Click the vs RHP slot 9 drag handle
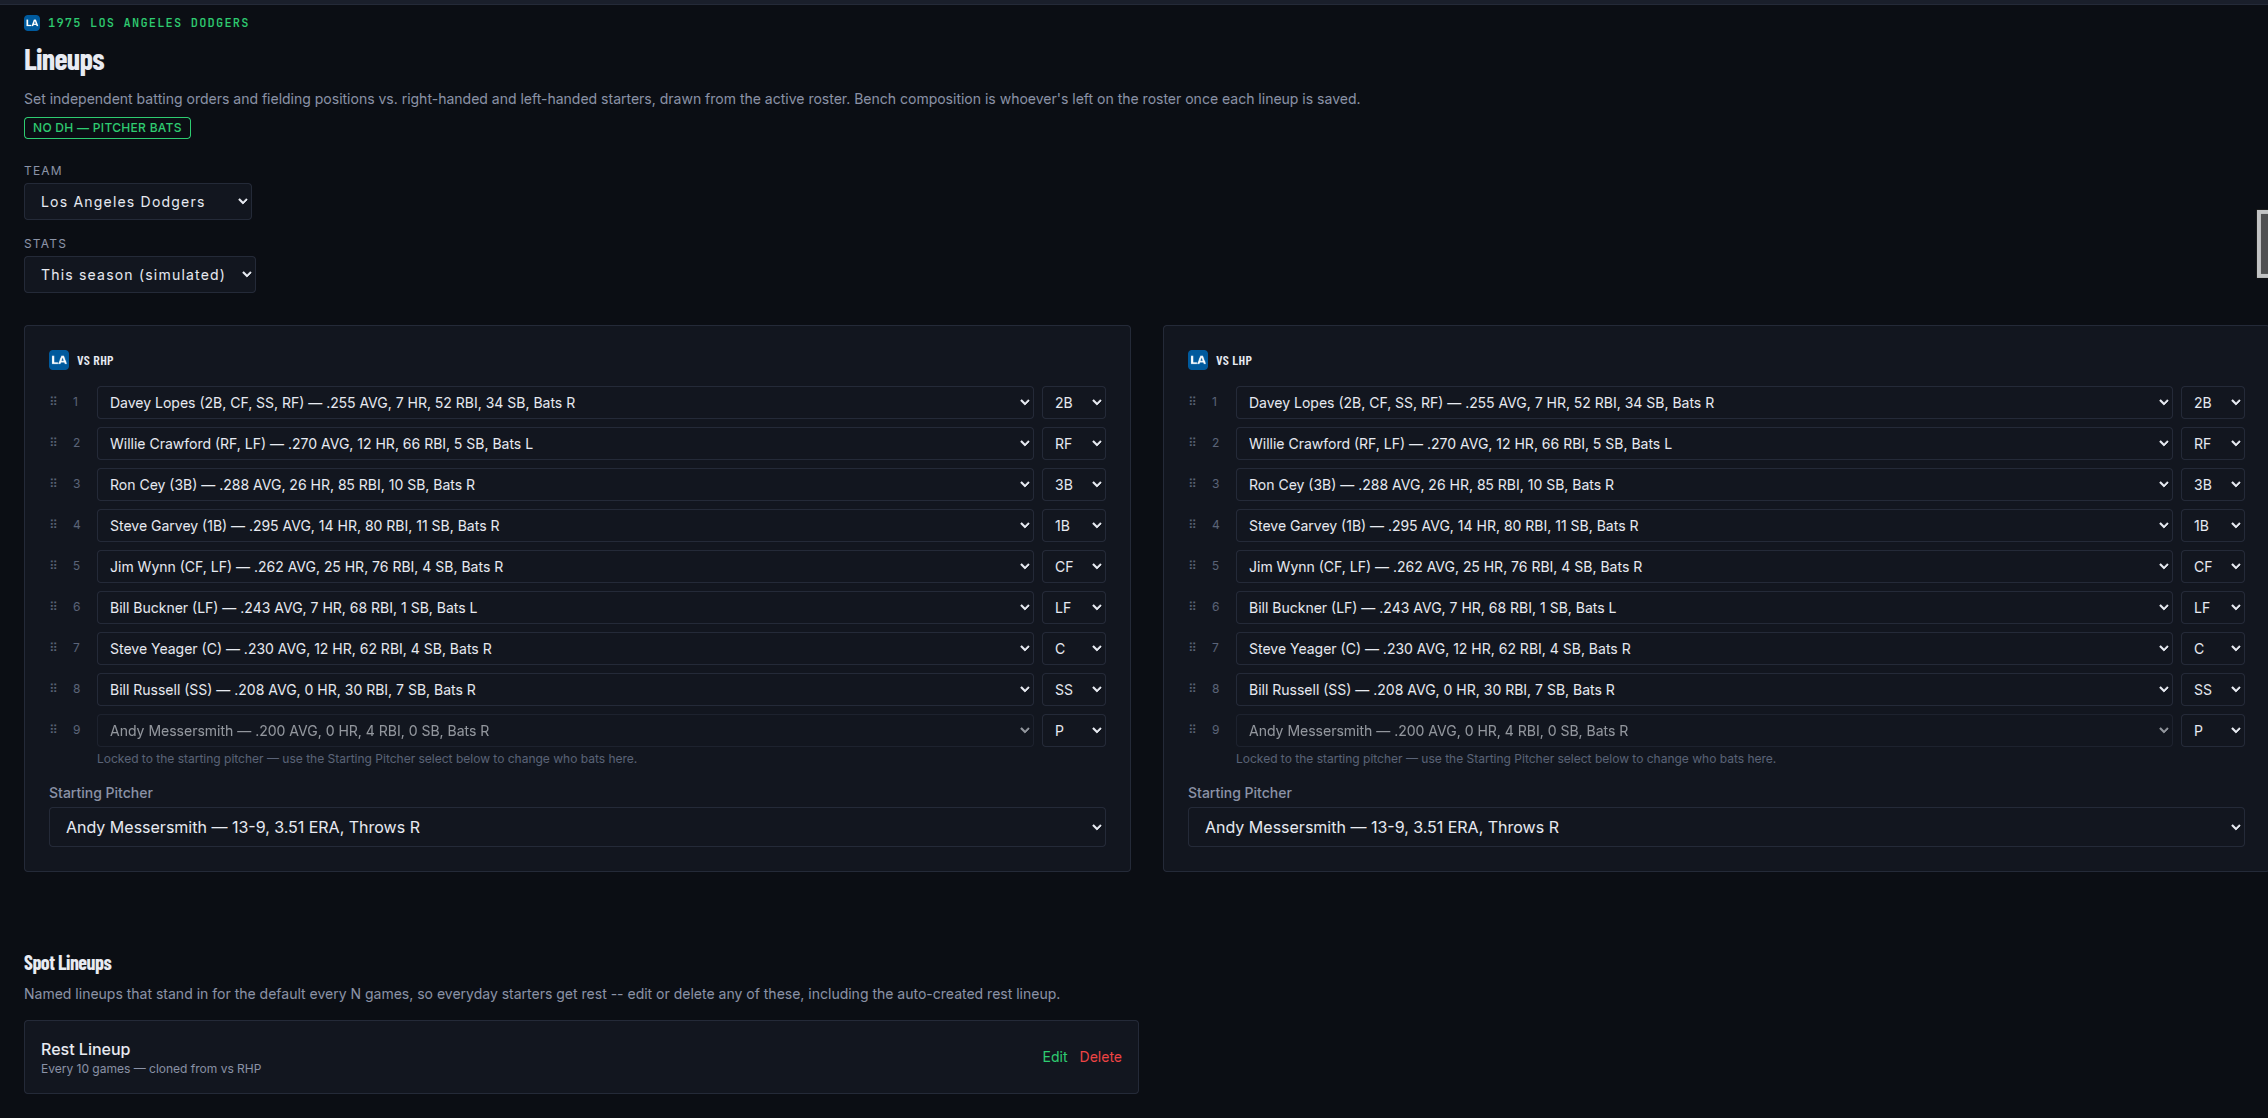The height and width of the screenshot is (1118, 2268). pyautogui.click(x=54, y=730)
